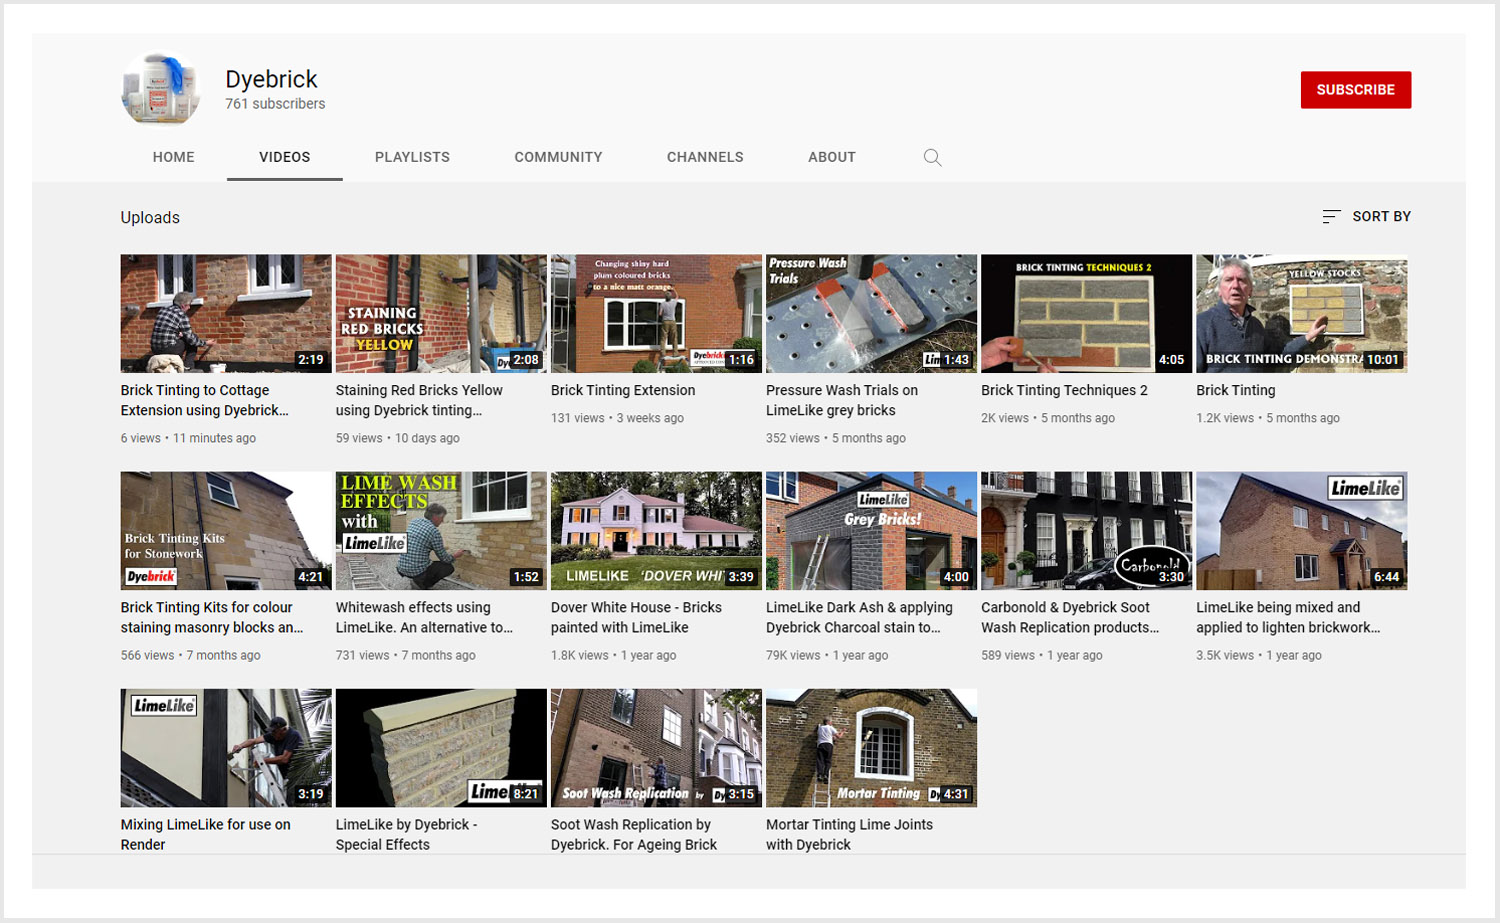Click the channel search magnifier icon
1500x923 pixels.
click(x=932, y=157)
